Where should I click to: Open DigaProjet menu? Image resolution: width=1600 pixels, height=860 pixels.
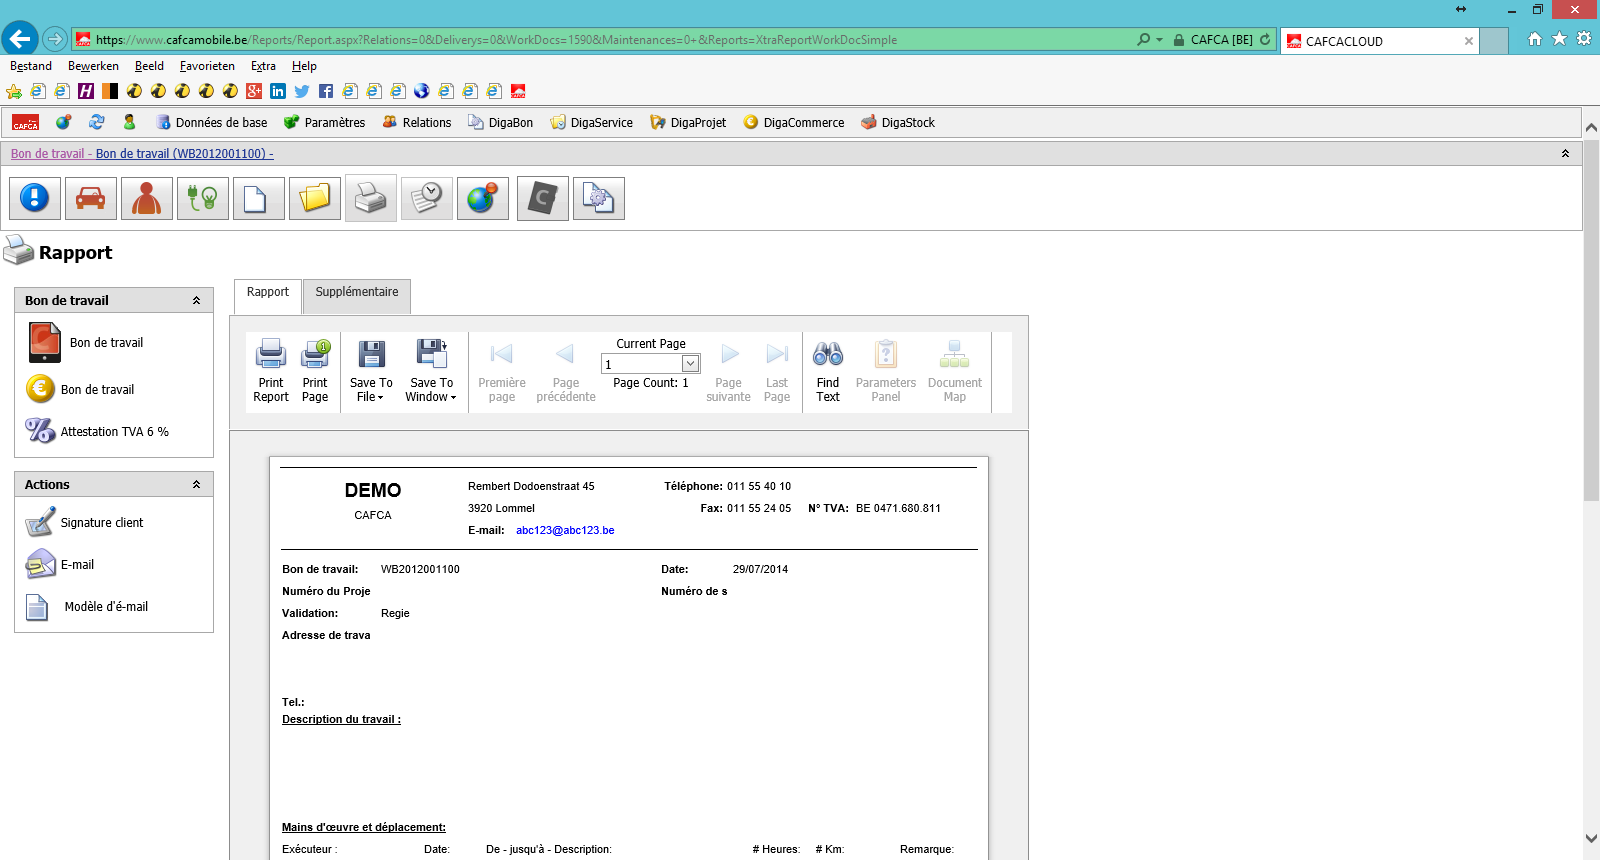tap(688, 122)
